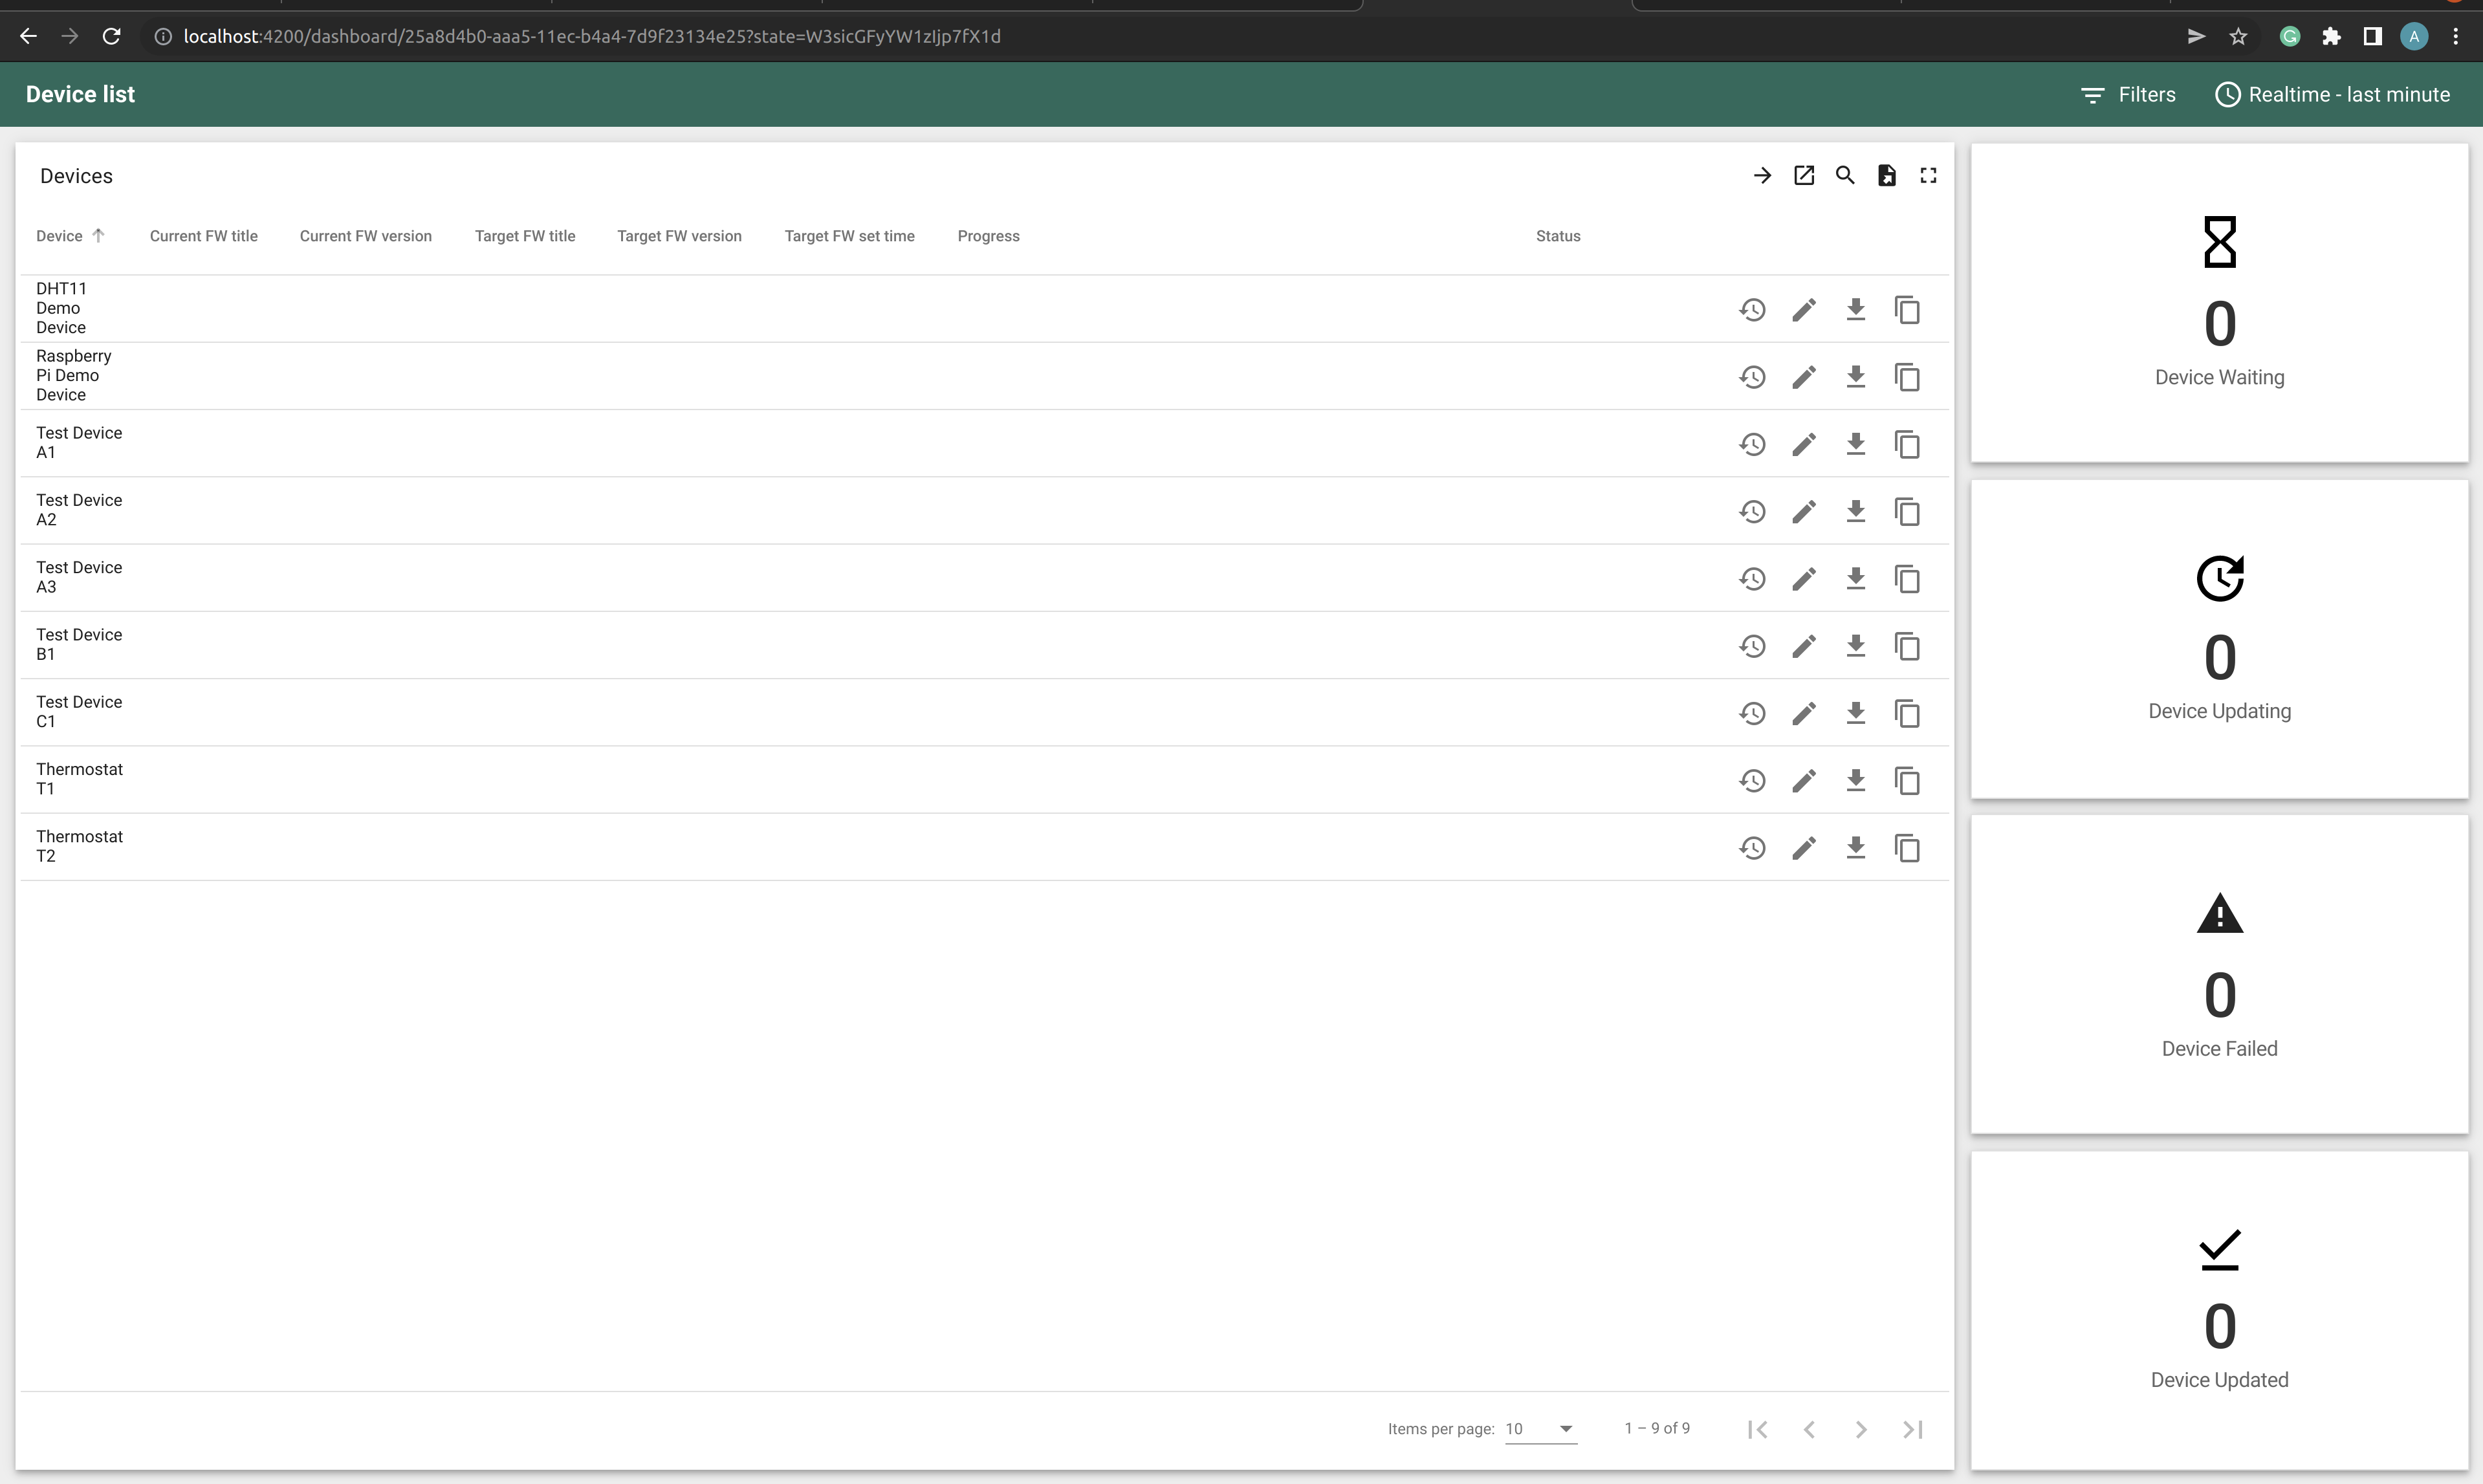Copy ID of DHT11 Demo Device
This screenshot has width=2483, height=1484.
[x=1907, y=310]
